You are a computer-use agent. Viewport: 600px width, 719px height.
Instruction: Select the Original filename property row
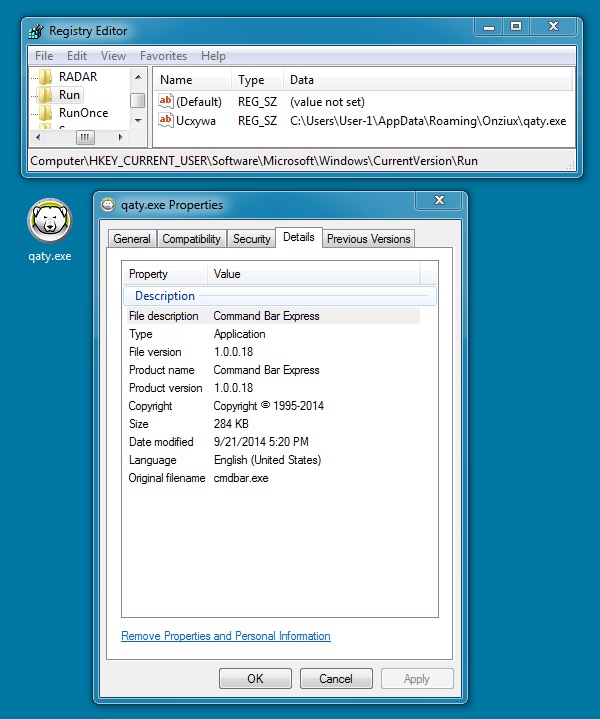(x=273, y=478)
